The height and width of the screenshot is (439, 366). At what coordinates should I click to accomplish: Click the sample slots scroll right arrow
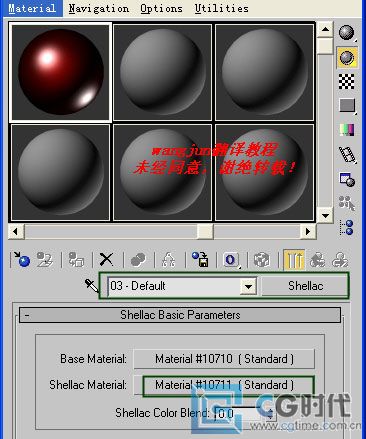point(308,231)
